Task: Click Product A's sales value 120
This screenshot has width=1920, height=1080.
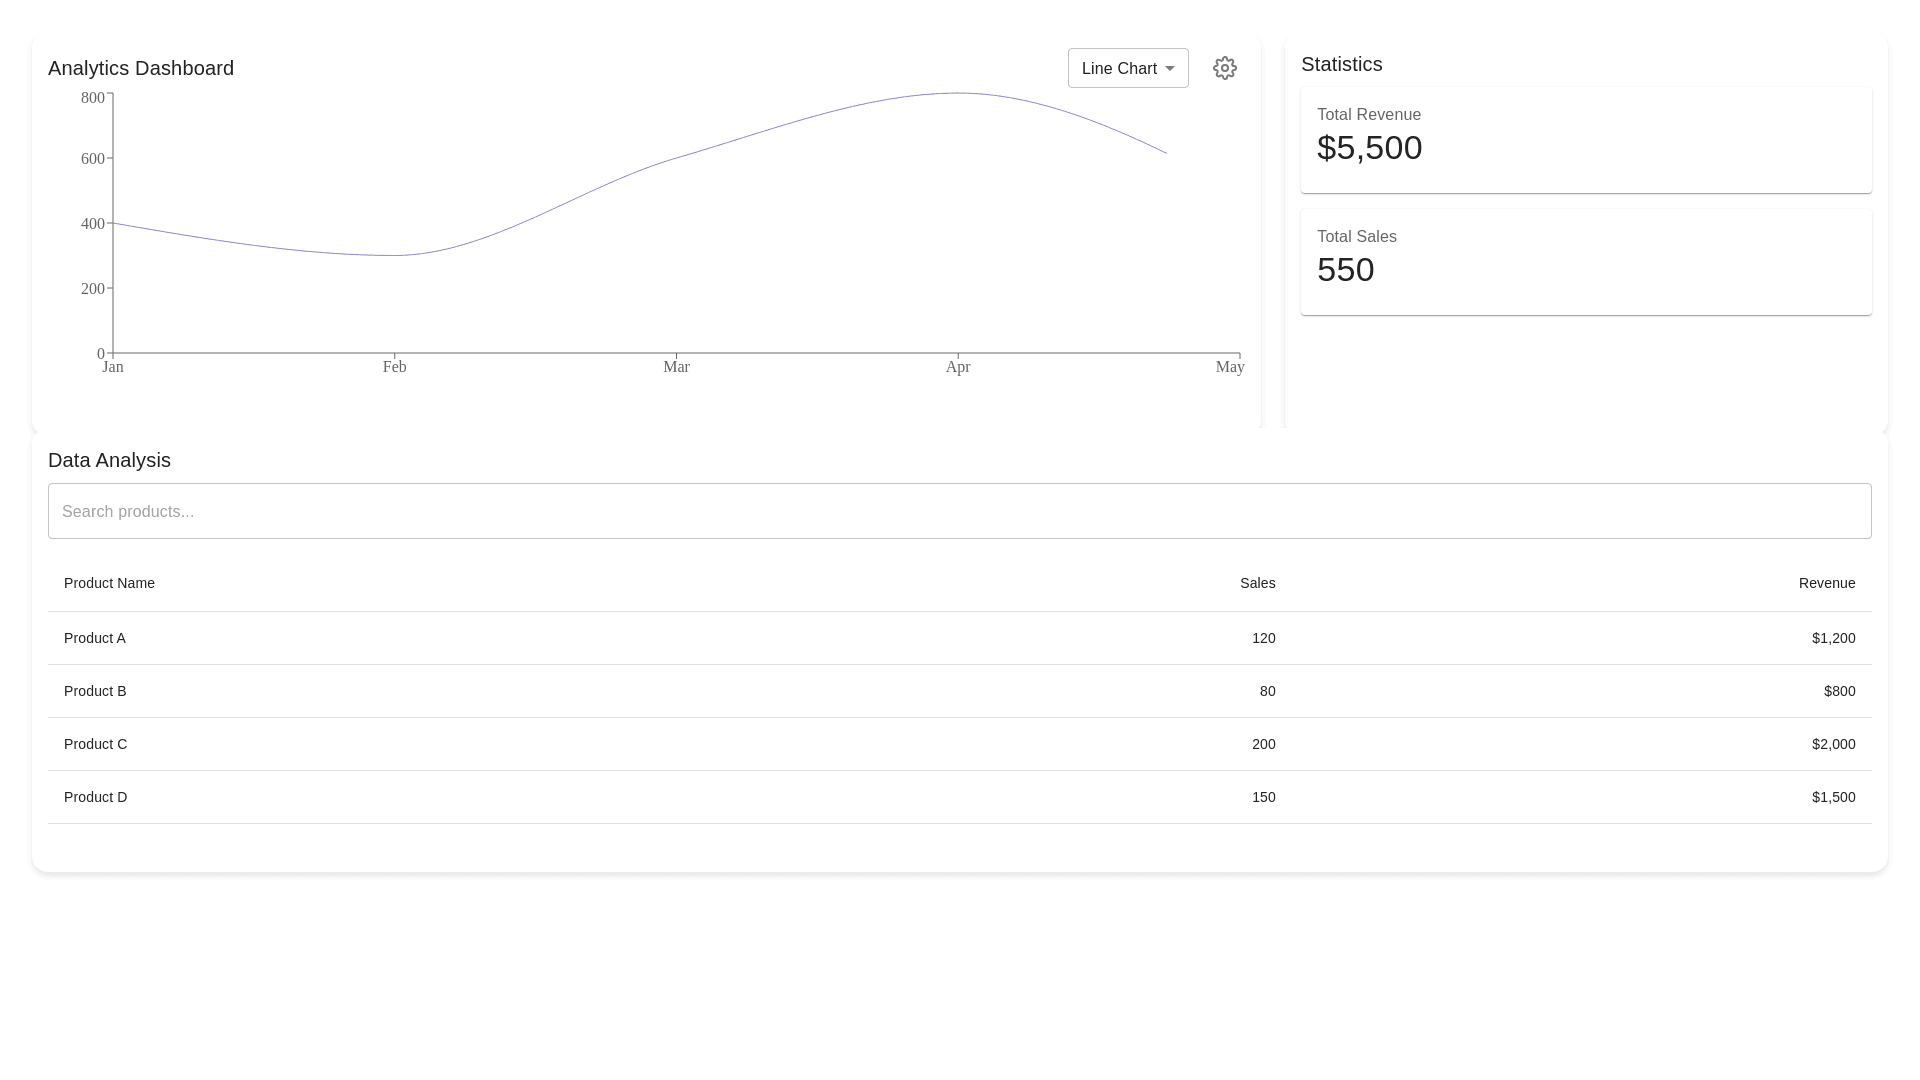Action: click(x=1263, y=638)
